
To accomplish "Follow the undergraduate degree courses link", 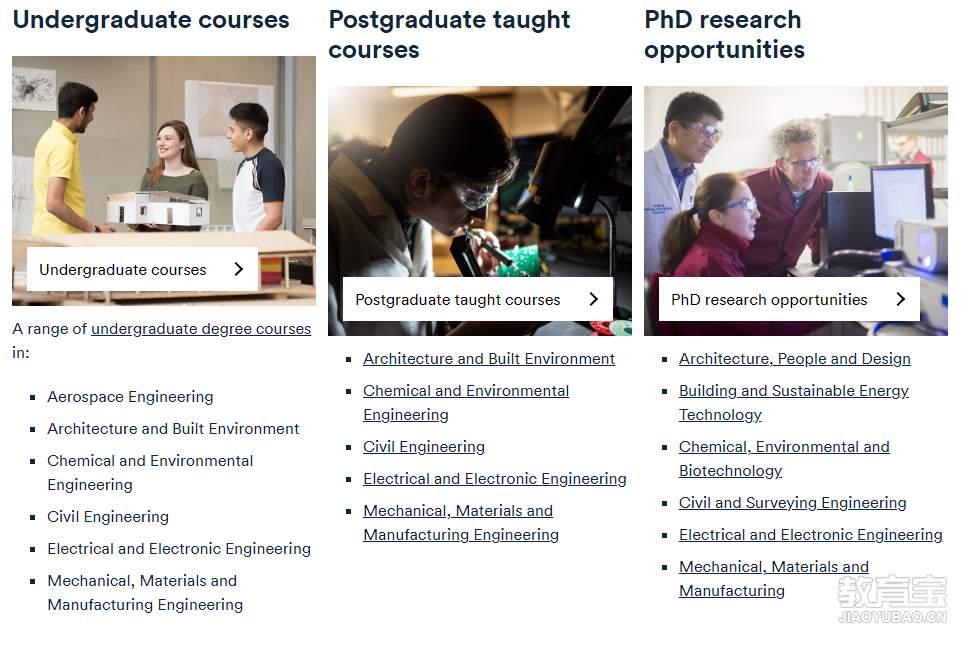I will (x=201, y=329).
